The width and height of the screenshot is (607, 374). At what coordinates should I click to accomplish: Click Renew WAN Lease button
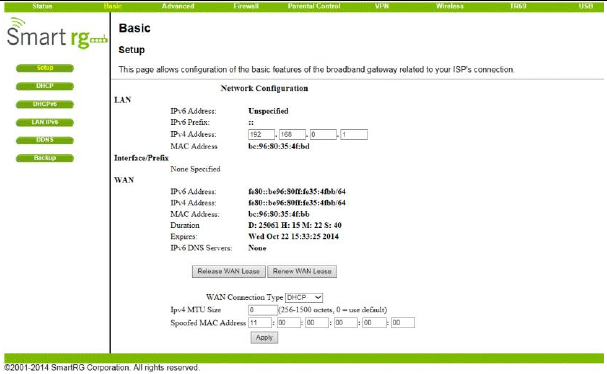(302, 271)
